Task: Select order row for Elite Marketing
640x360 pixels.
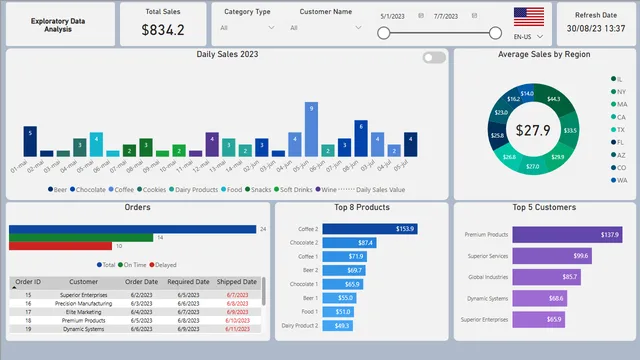Action: (135, 312)
